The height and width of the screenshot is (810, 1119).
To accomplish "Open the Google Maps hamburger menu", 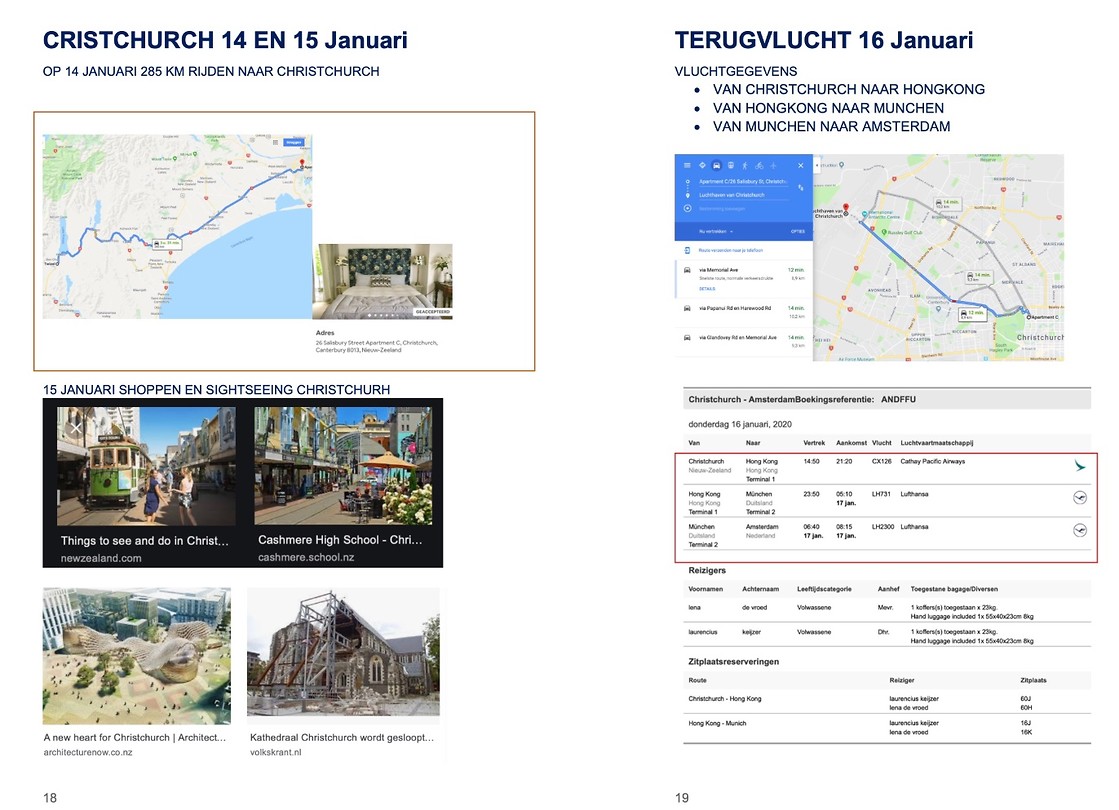I will pos(687,166).
